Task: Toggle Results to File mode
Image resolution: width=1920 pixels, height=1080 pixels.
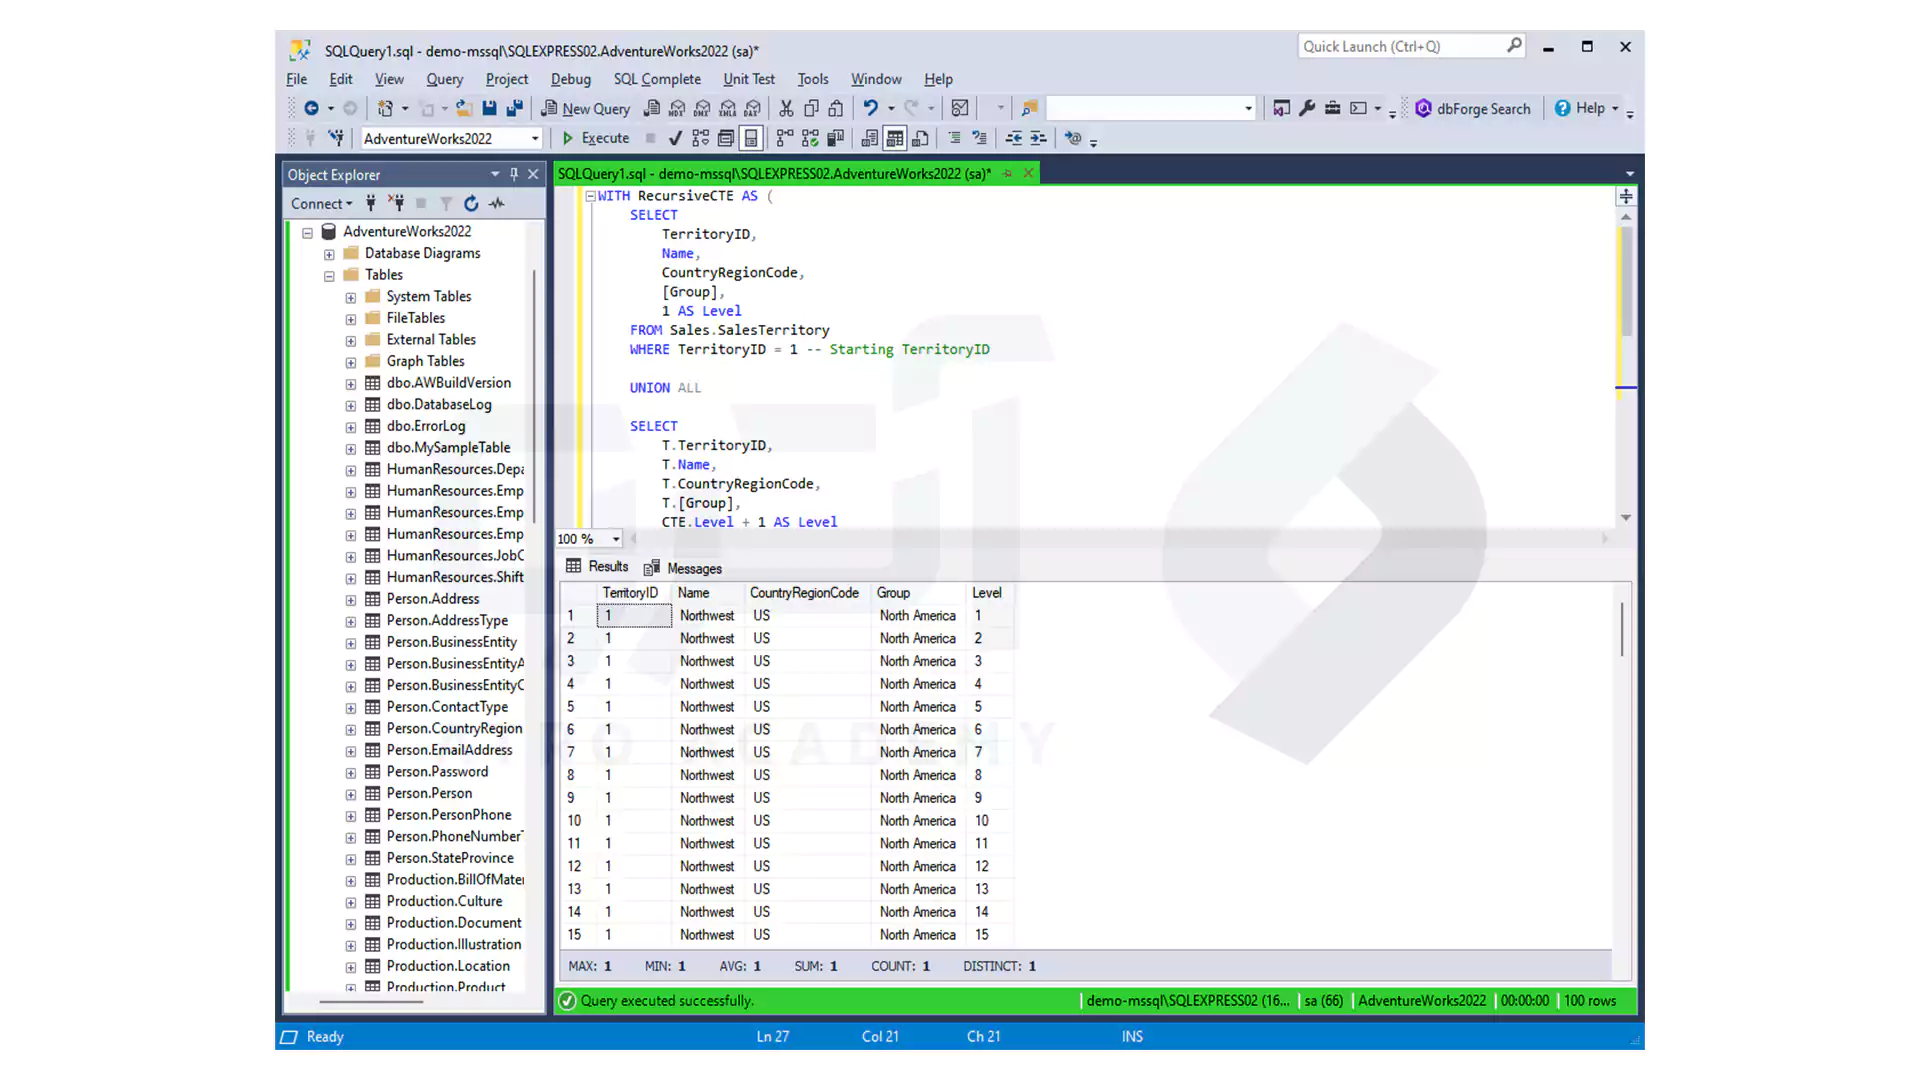Action: [x=921, y=138]
